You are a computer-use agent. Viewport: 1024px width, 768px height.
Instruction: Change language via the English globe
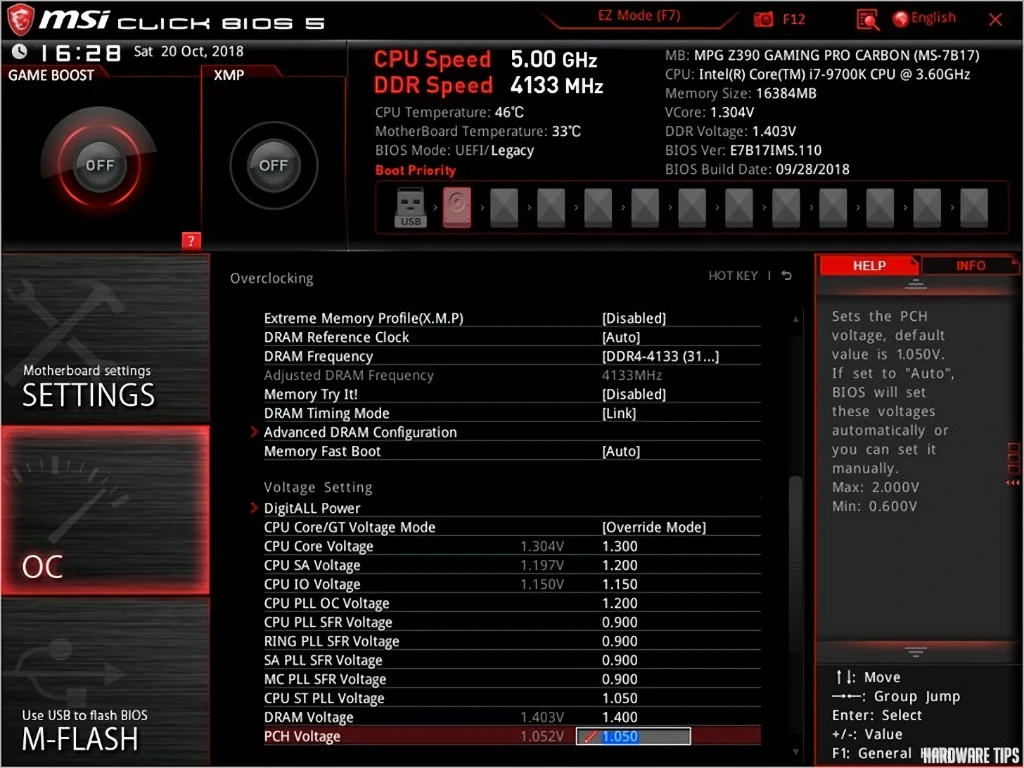pyautogui.click(x=924, y=18)
